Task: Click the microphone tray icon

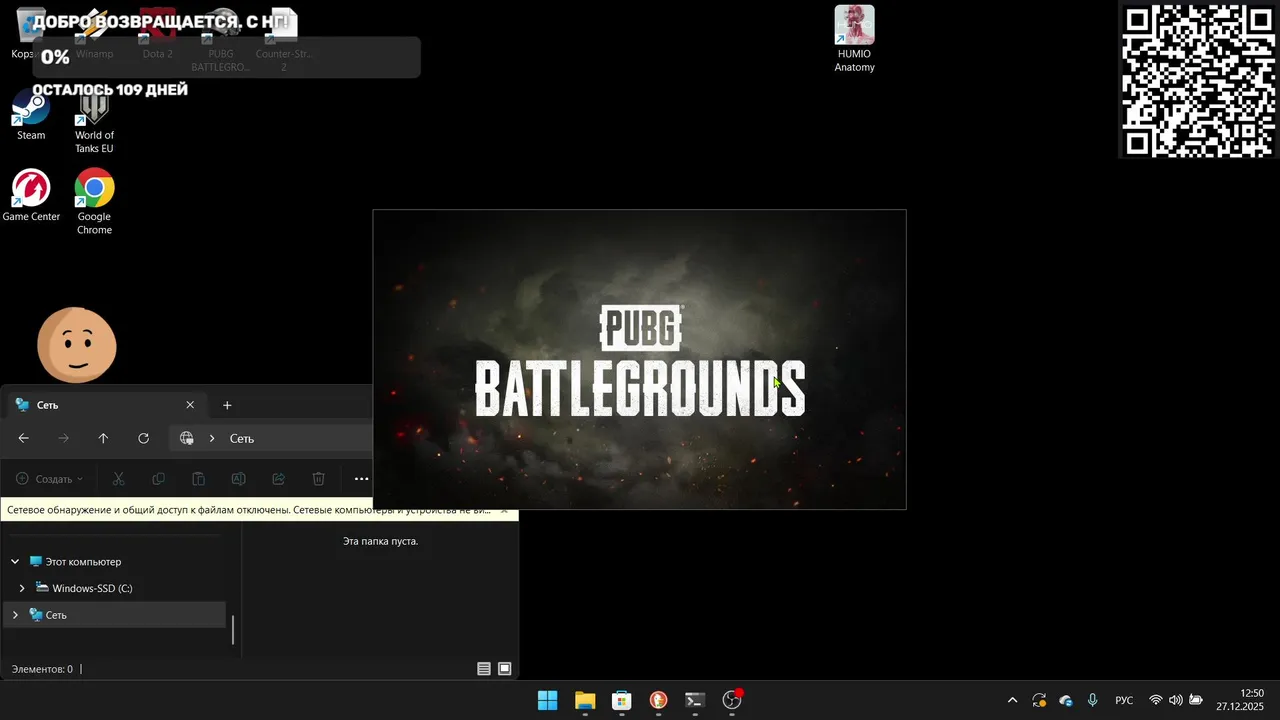Action: [1092, 700]
